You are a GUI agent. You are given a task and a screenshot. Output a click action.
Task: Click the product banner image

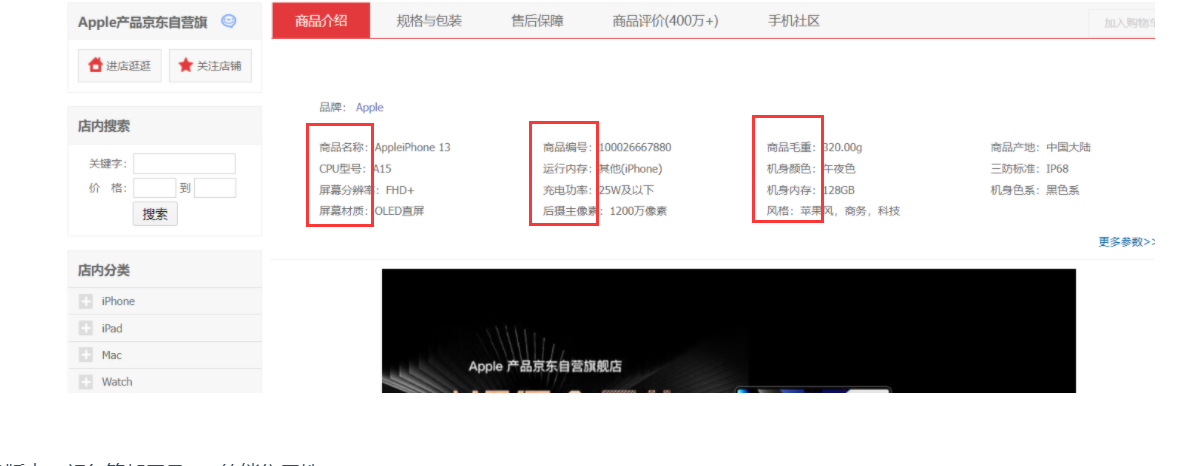coord(728,330)
